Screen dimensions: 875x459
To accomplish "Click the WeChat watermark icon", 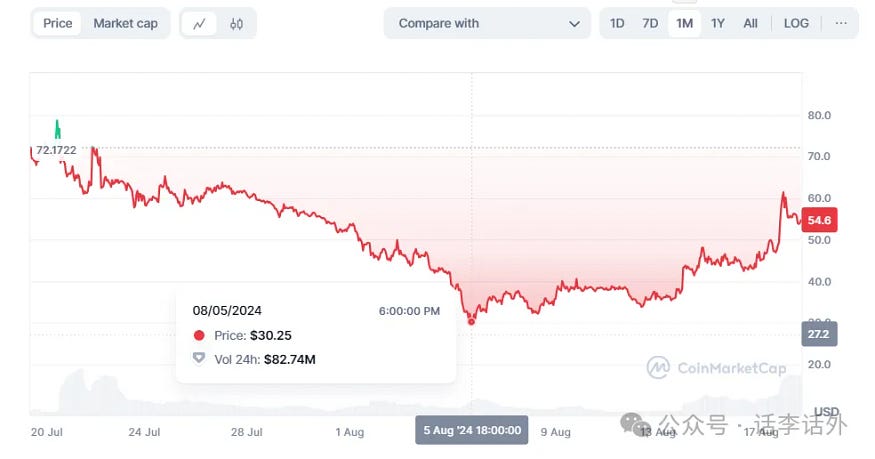I will pos(634,425).
